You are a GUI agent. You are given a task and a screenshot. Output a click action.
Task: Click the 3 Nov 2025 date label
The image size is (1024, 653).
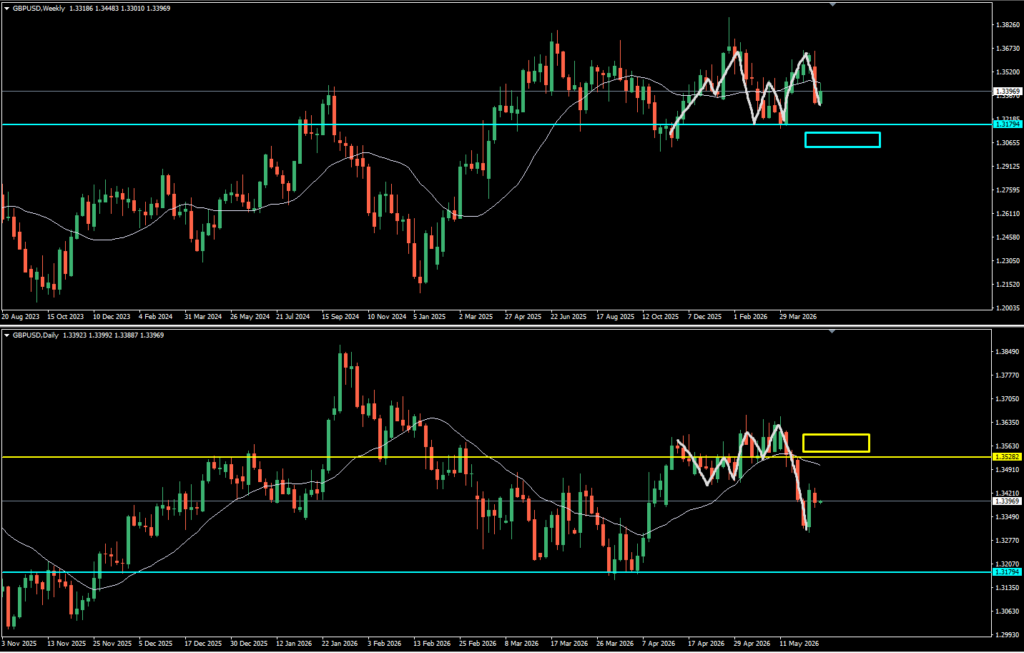[x=18, y=643]
